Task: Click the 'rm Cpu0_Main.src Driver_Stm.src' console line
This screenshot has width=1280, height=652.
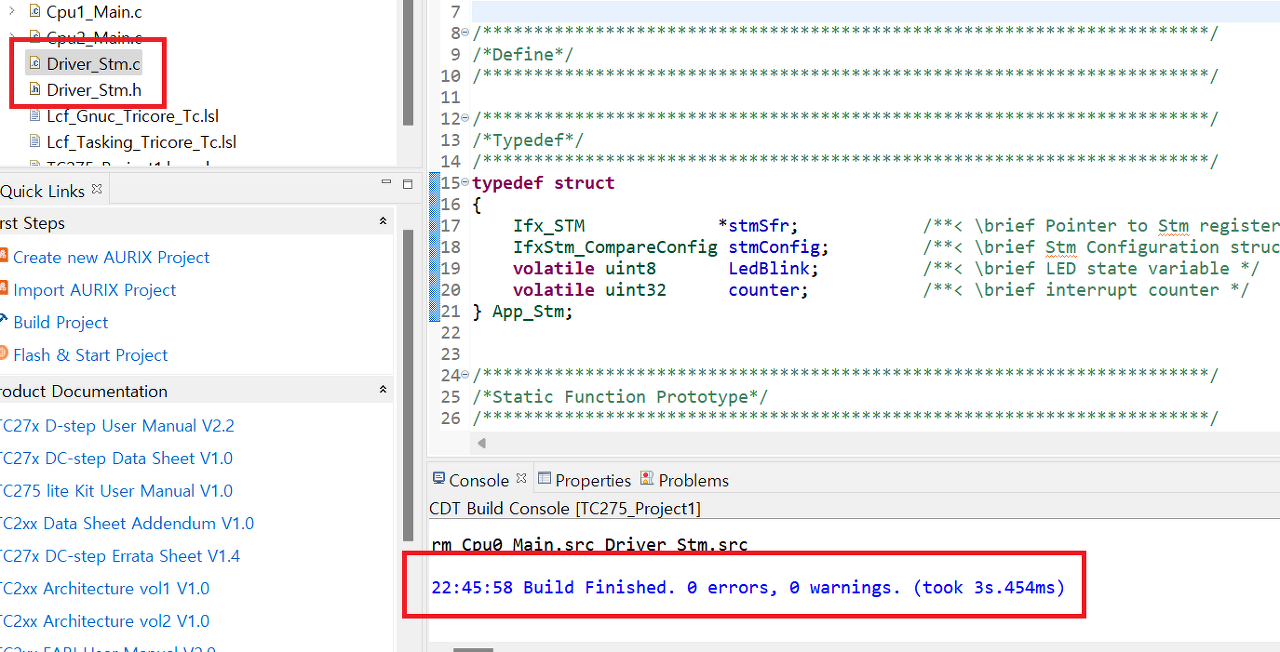Action: 590,545
